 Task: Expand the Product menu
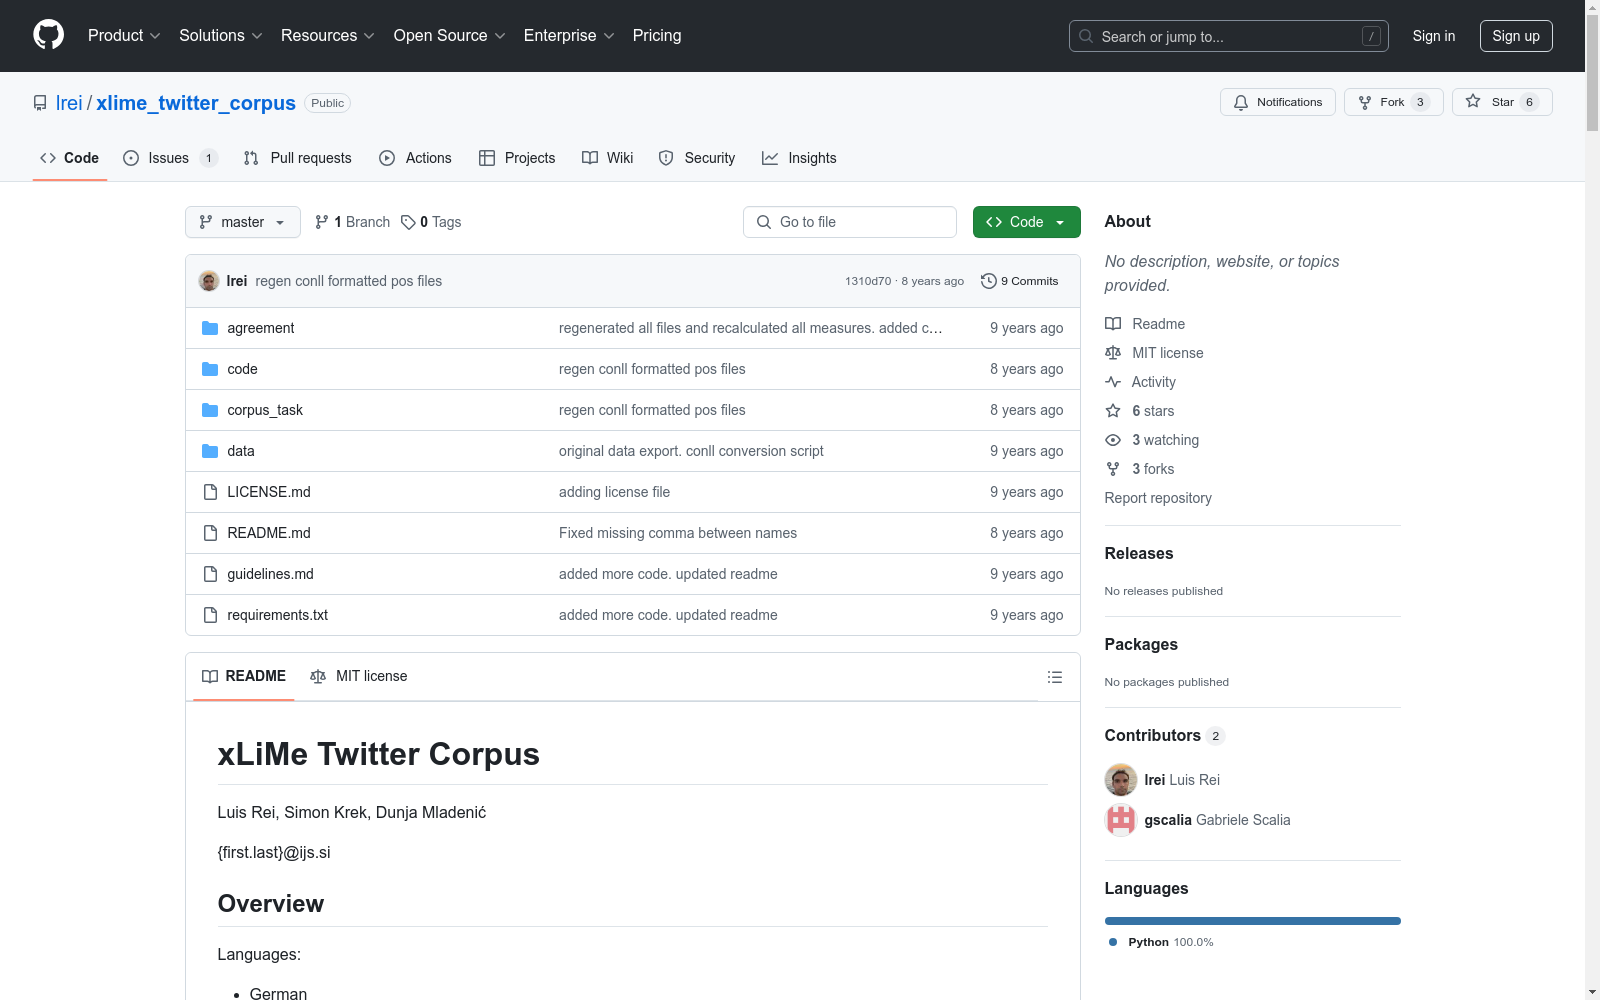click(124, 35)
